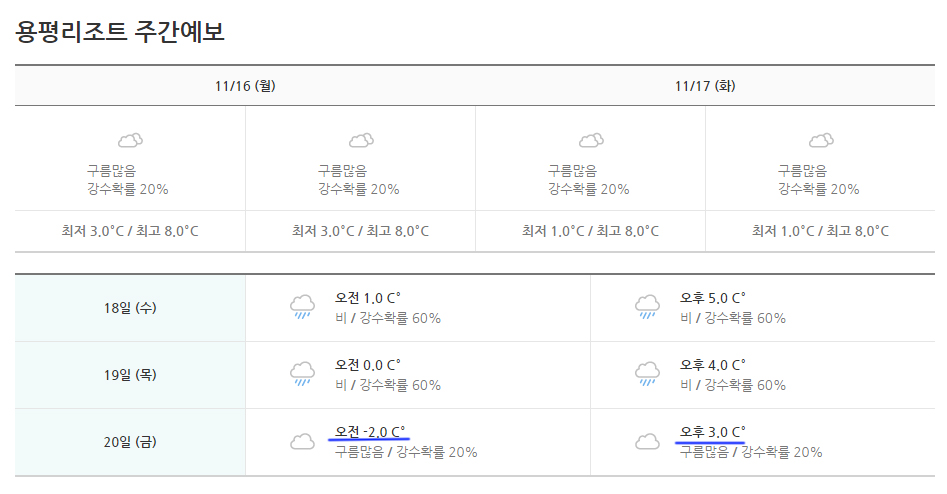Click the last 11/17 cloudy weather icon
The image size is (947, 494).
click(x=821, y=141)
